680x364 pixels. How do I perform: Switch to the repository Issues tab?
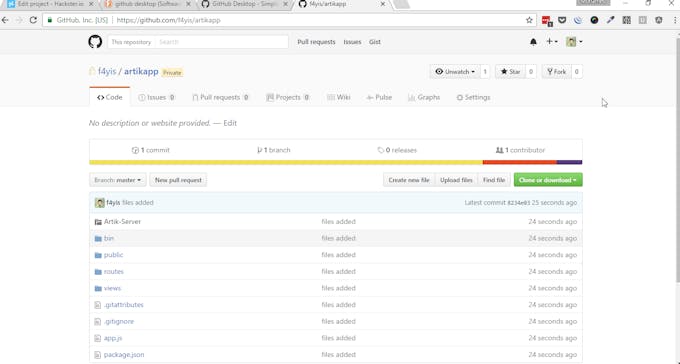tap(157, 97)
